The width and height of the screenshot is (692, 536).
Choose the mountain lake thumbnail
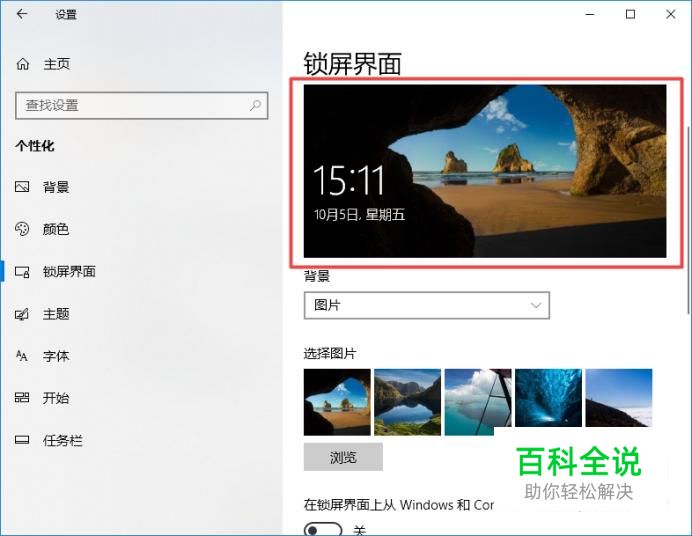coord(407,402)
